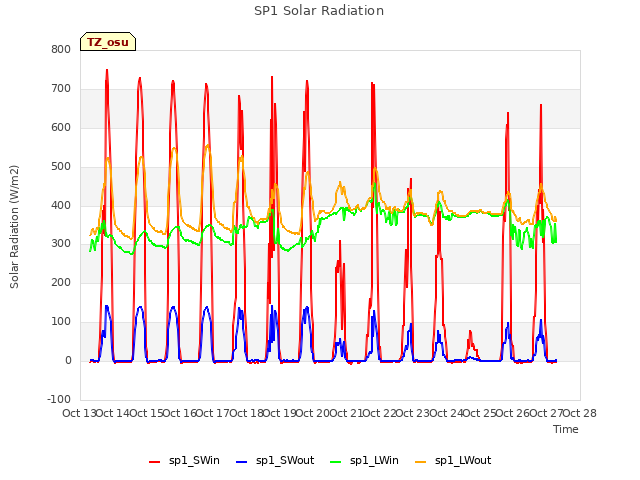Screen dimensions: 640x480
Task: Click the 700 y-axis tick label
Action: click(61, 89)
